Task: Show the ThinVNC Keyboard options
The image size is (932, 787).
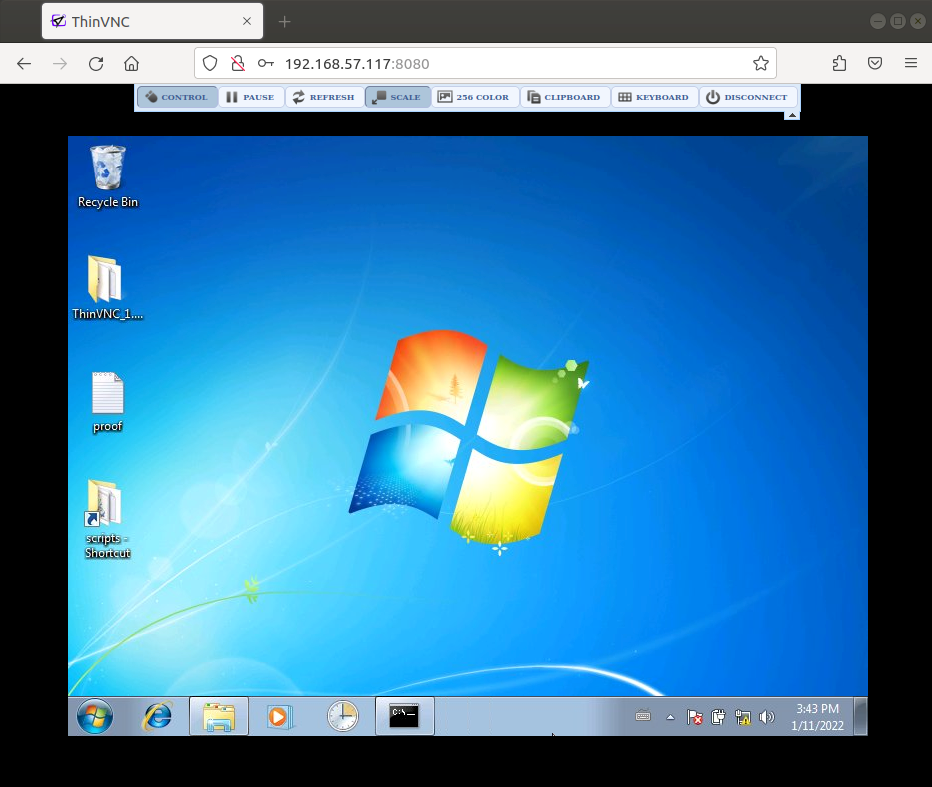Action: pyautogui.click(x=654, y=97)
